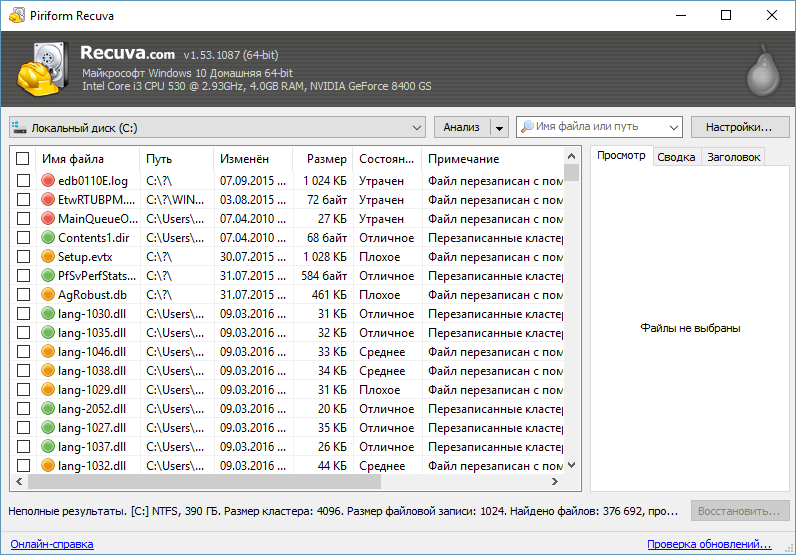
Task: Switch to the Заголовок tab
Action: click(733, 157)
